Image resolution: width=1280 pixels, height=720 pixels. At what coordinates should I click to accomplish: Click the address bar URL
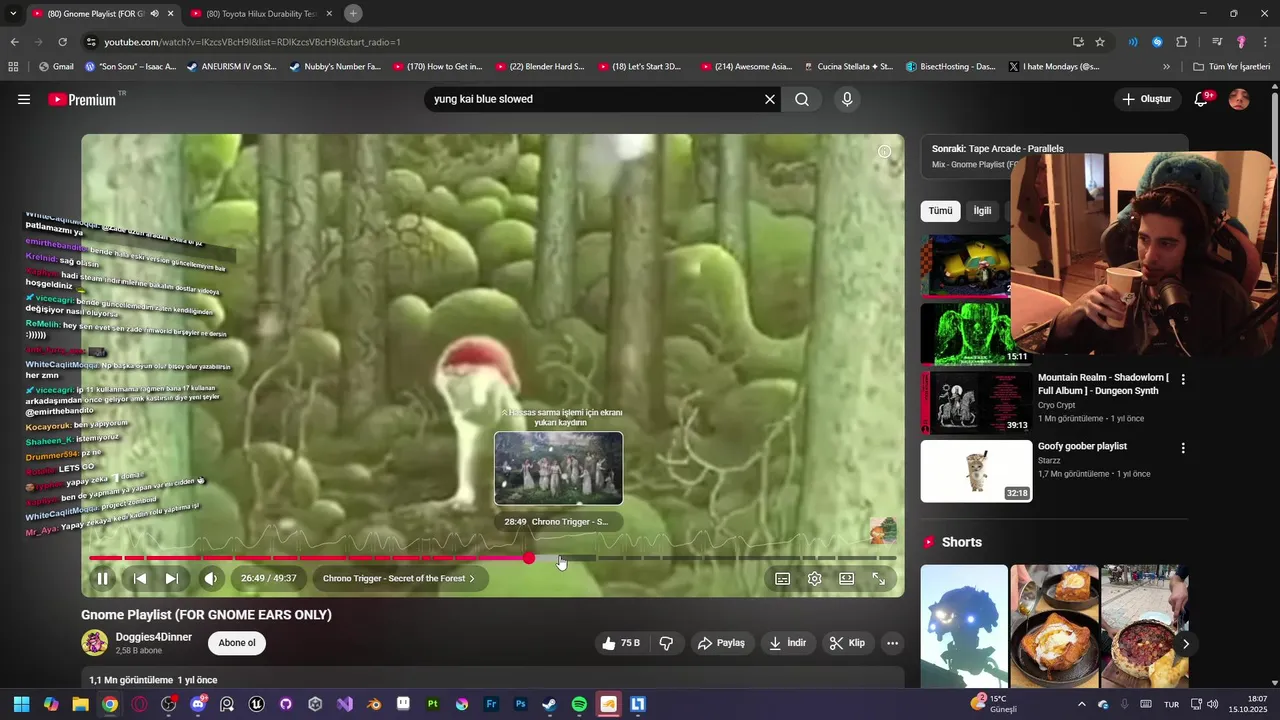pyautogui.click(x=252, y=42)
